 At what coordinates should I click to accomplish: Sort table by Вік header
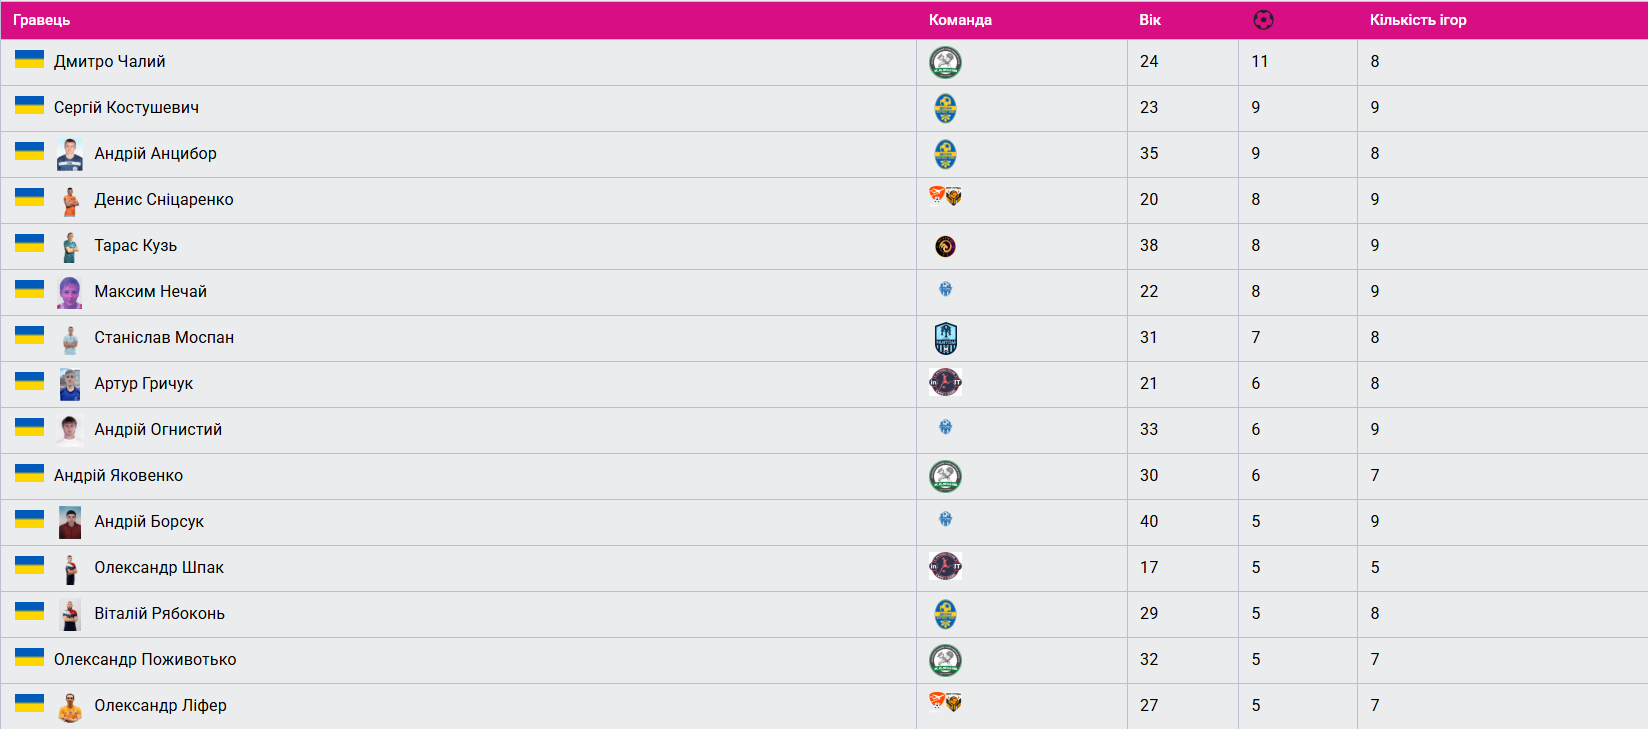(x=1150, y=20)
